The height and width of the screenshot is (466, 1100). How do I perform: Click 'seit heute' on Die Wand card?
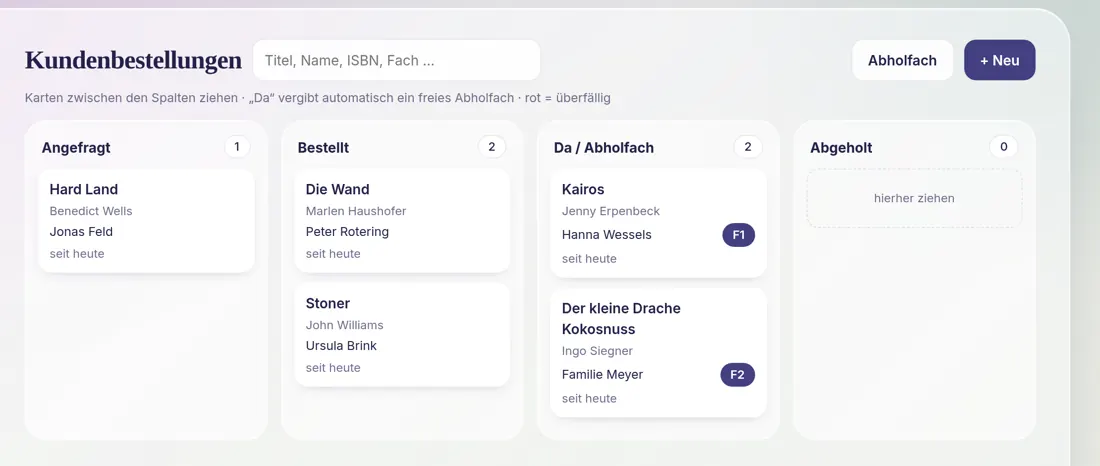[x=333, y=254]
